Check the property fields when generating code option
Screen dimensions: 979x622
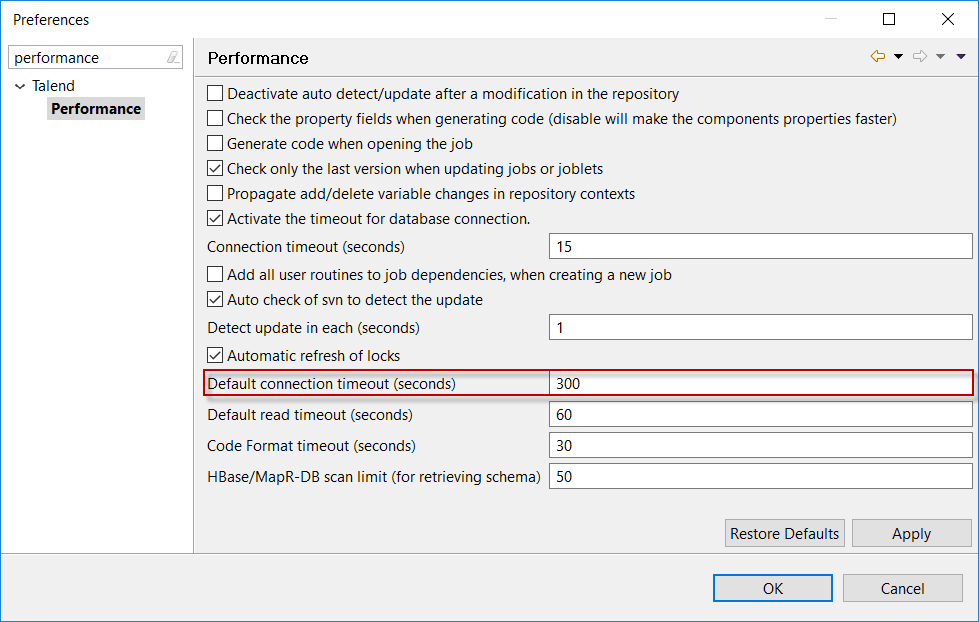coord(215,118)
